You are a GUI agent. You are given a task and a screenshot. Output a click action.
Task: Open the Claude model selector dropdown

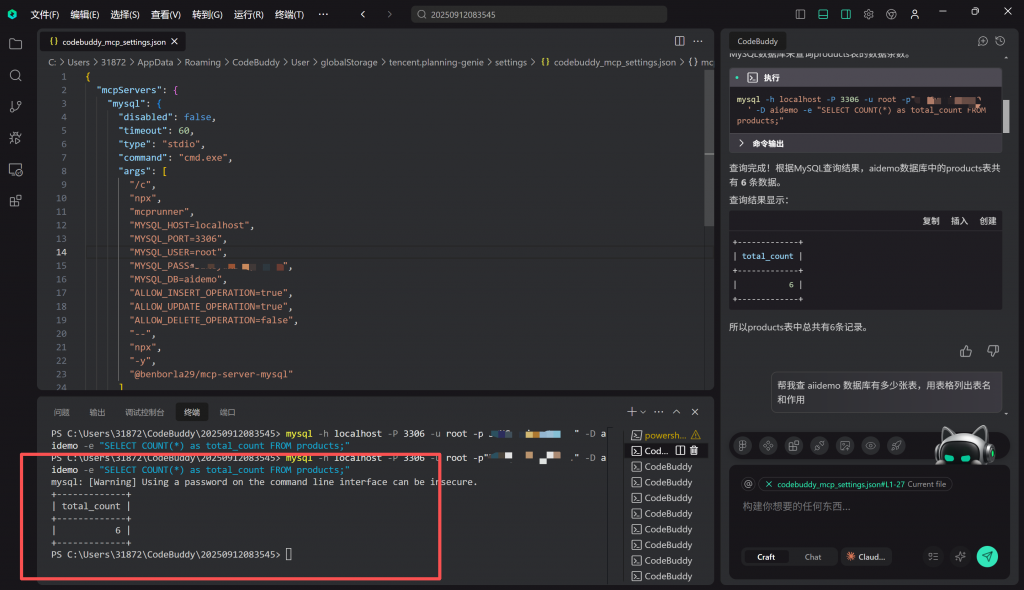(865, 557)
